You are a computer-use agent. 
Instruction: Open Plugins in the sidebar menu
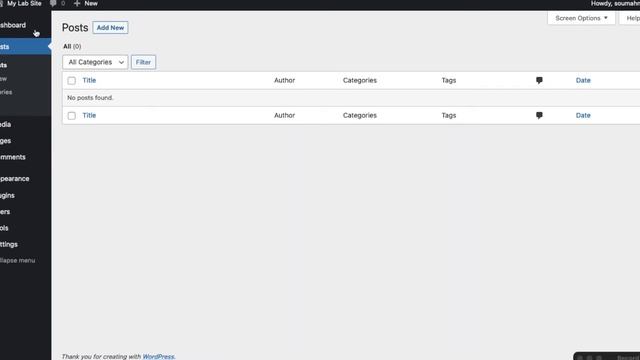[7, 196]
